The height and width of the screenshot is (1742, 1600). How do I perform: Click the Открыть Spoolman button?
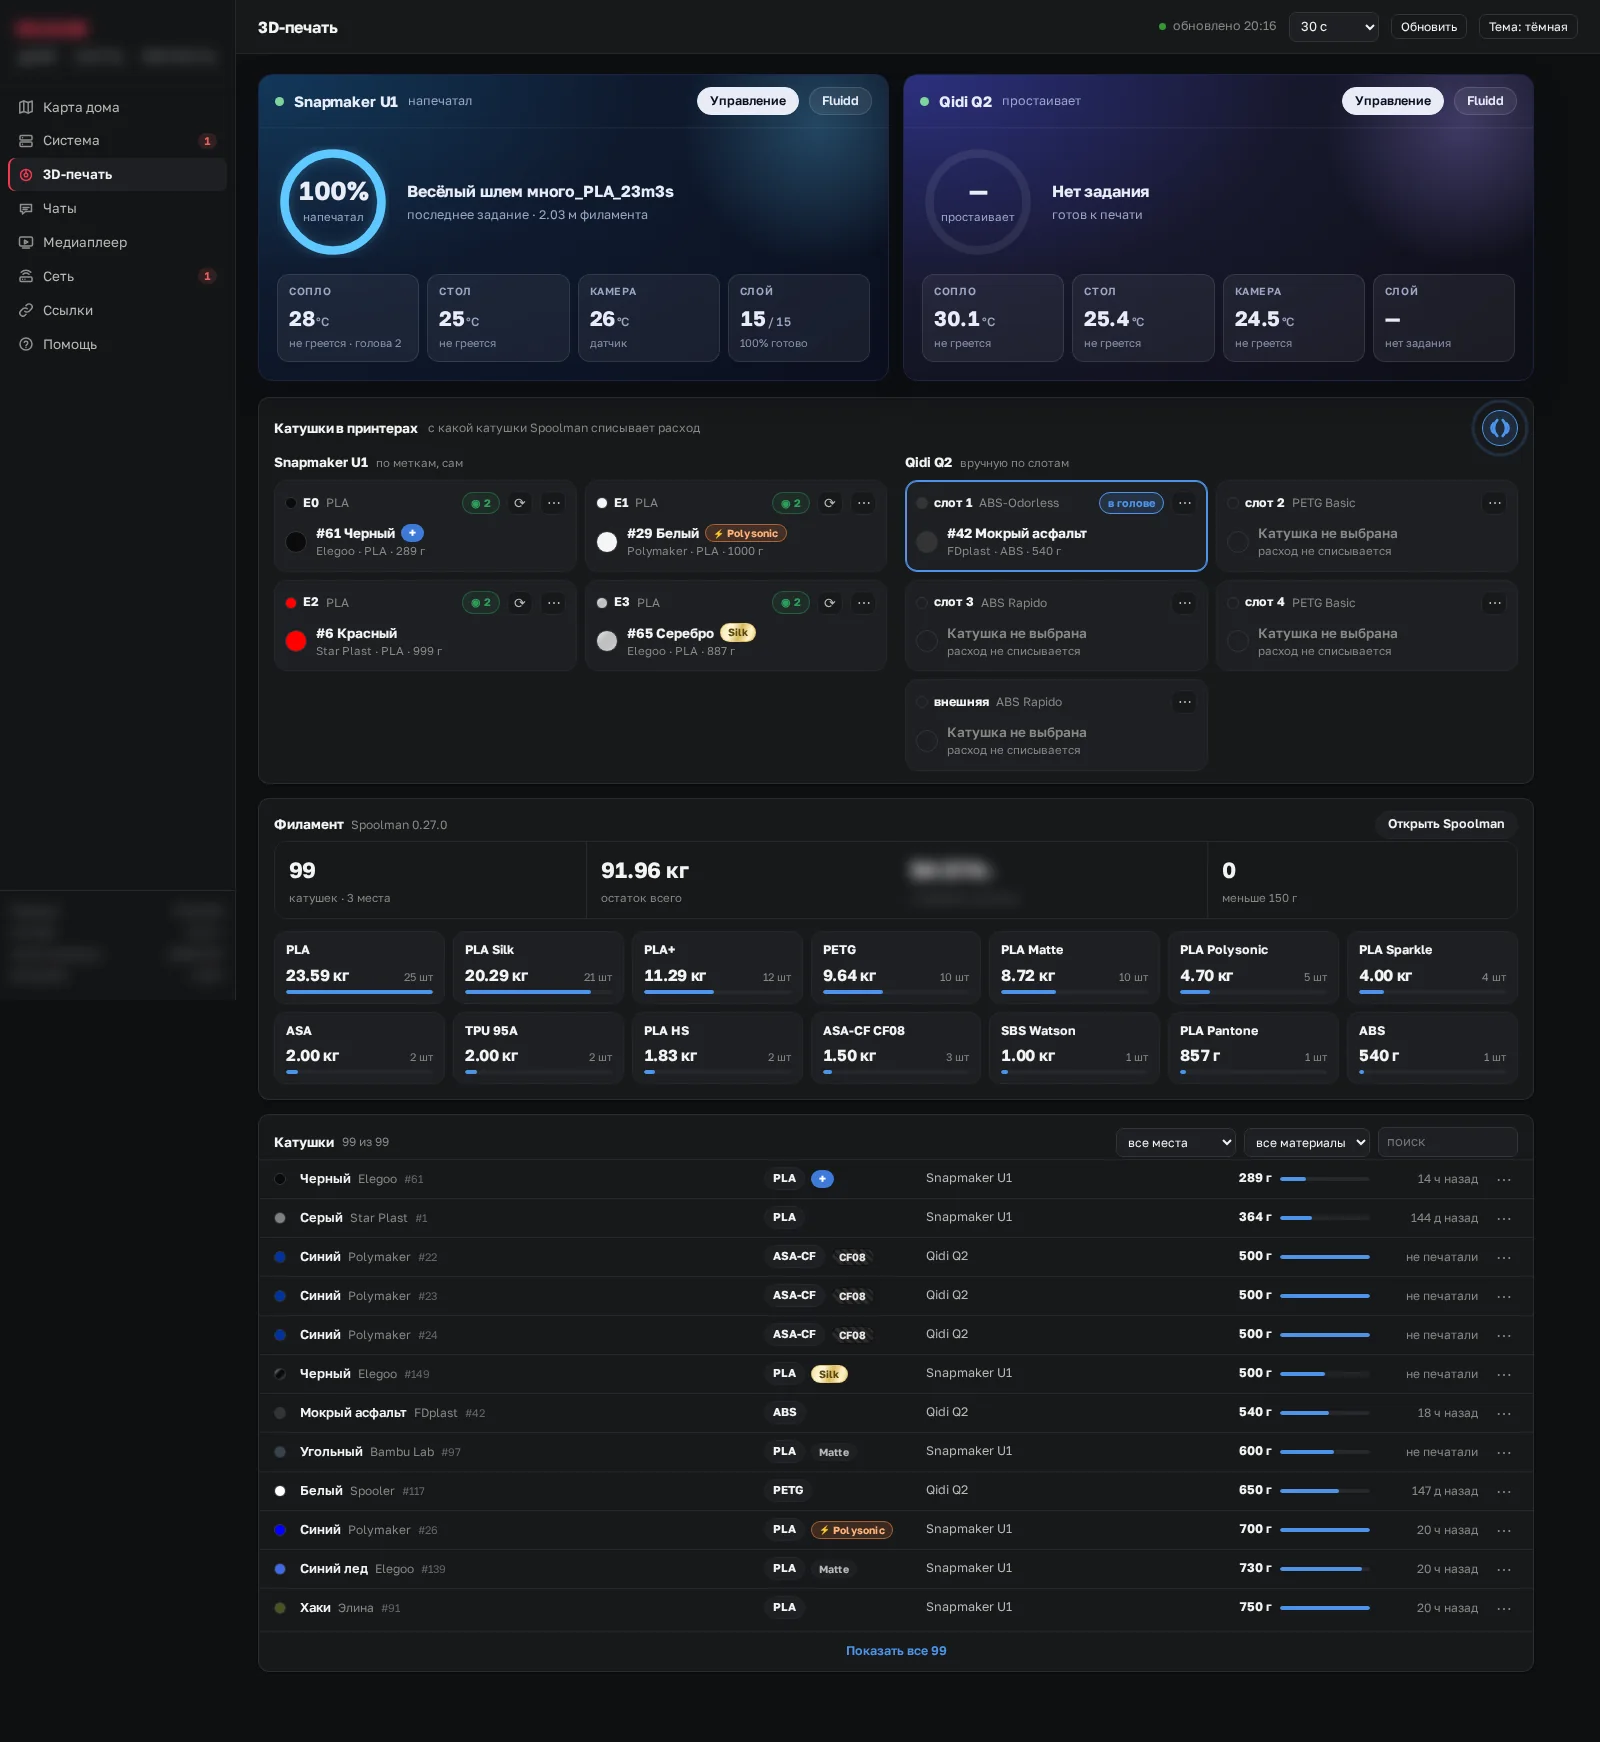click(x=1446, y=824)
